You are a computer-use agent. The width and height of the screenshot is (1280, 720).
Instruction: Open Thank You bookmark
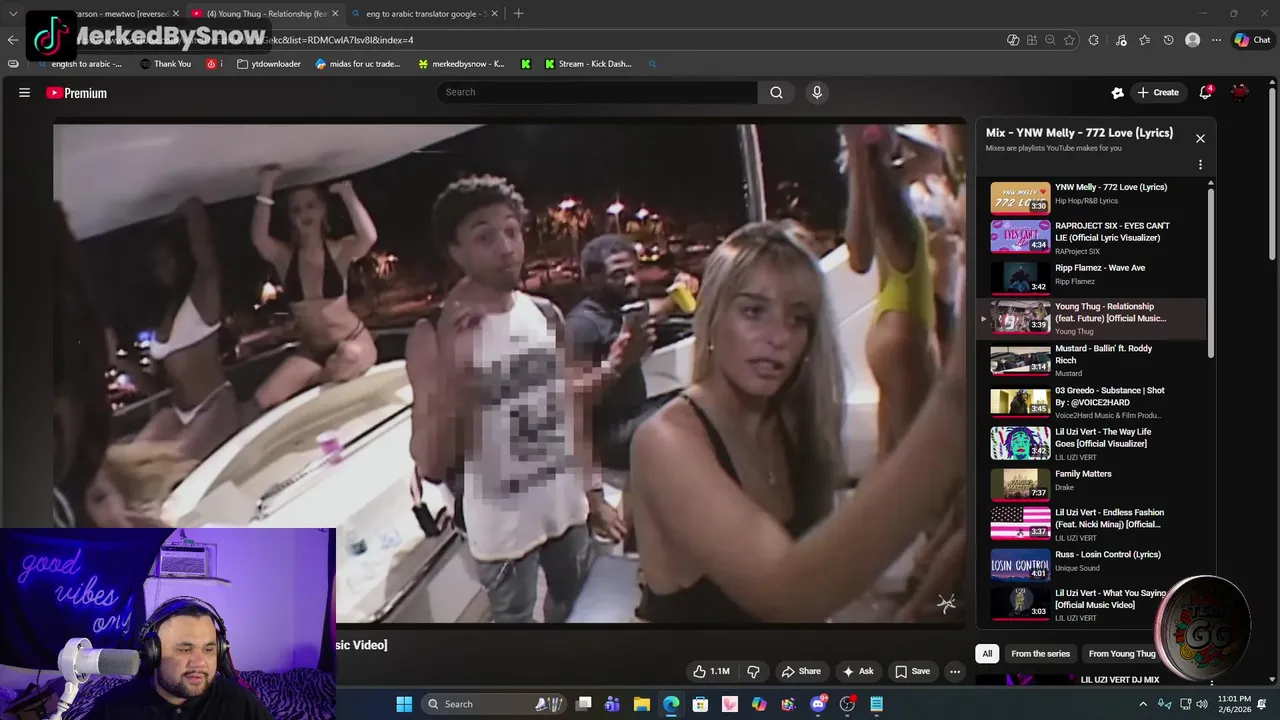coord(165,64)
